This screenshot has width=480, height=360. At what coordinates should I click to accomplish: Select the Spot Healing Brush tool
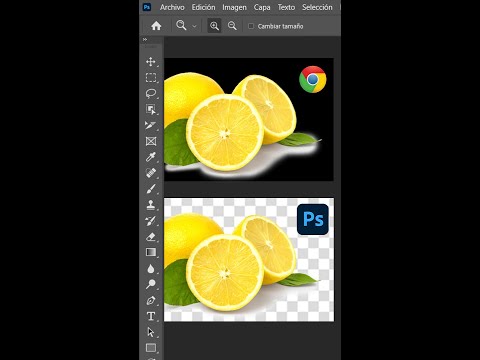pos(151,173)
